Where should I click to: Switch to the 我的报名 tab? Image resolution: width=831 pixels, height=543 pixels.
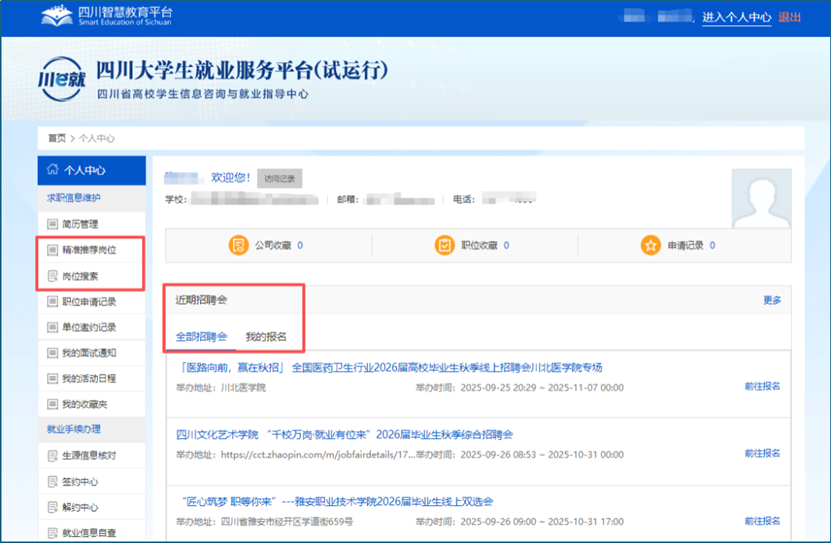pos(266,337)
